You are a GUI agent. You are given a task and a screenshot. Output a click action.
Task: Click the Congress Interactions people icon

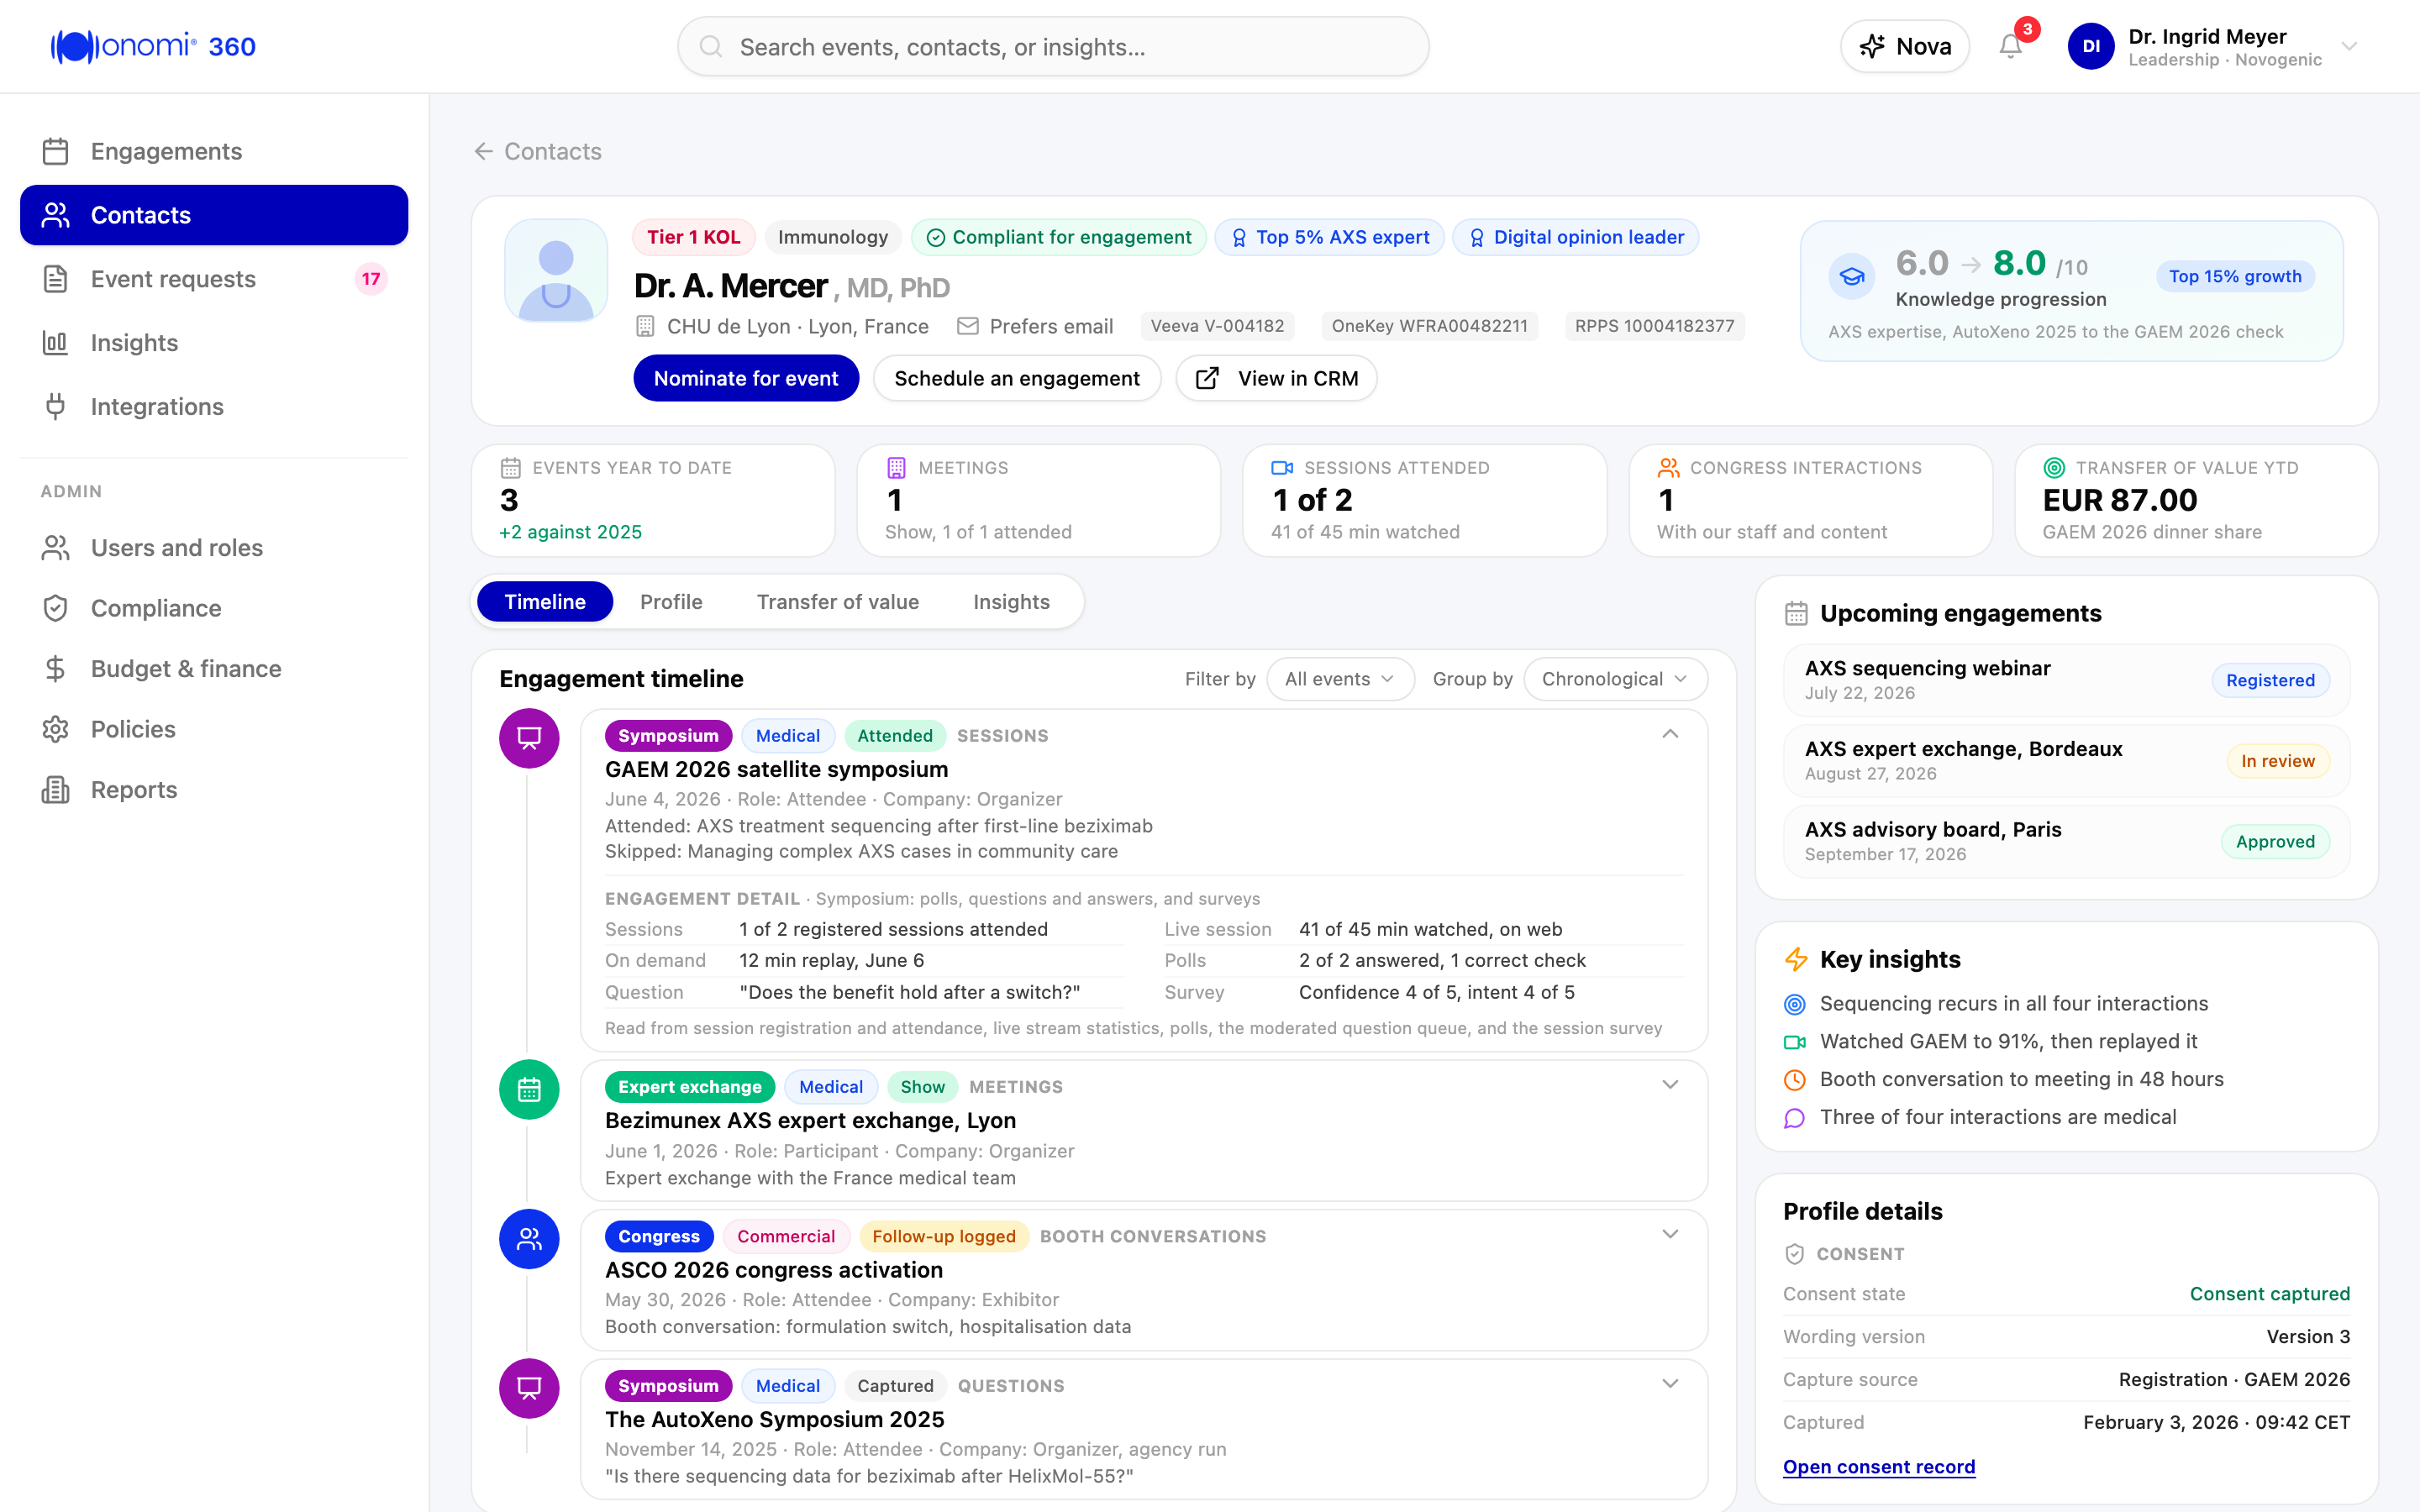pos(1668,468)
